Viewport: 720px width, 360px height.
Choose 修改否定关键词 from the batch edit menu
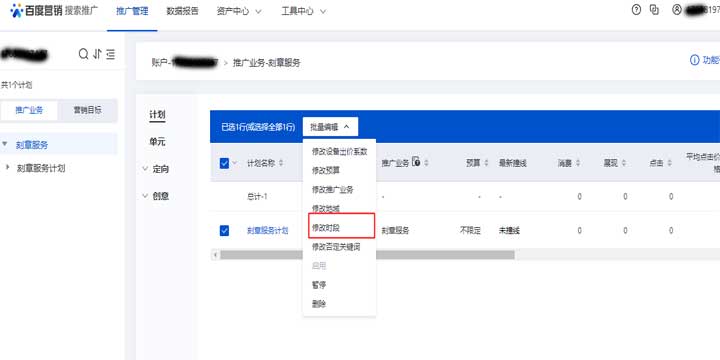tap(336, 247)
